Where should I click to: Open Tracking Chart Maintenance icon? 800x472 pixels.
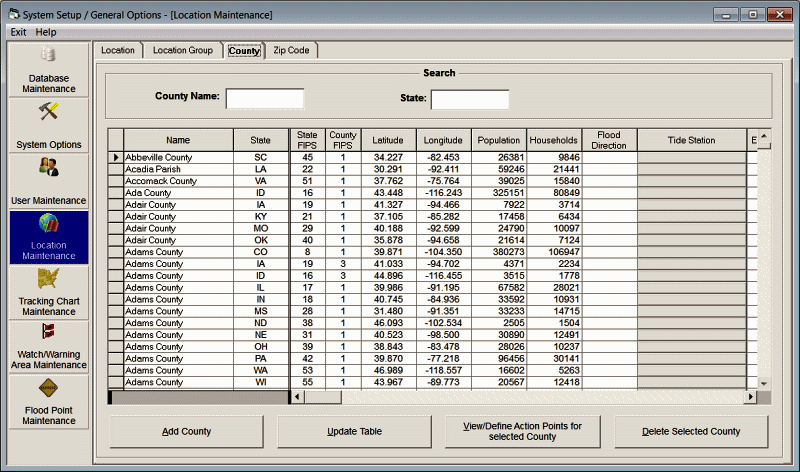48,279
